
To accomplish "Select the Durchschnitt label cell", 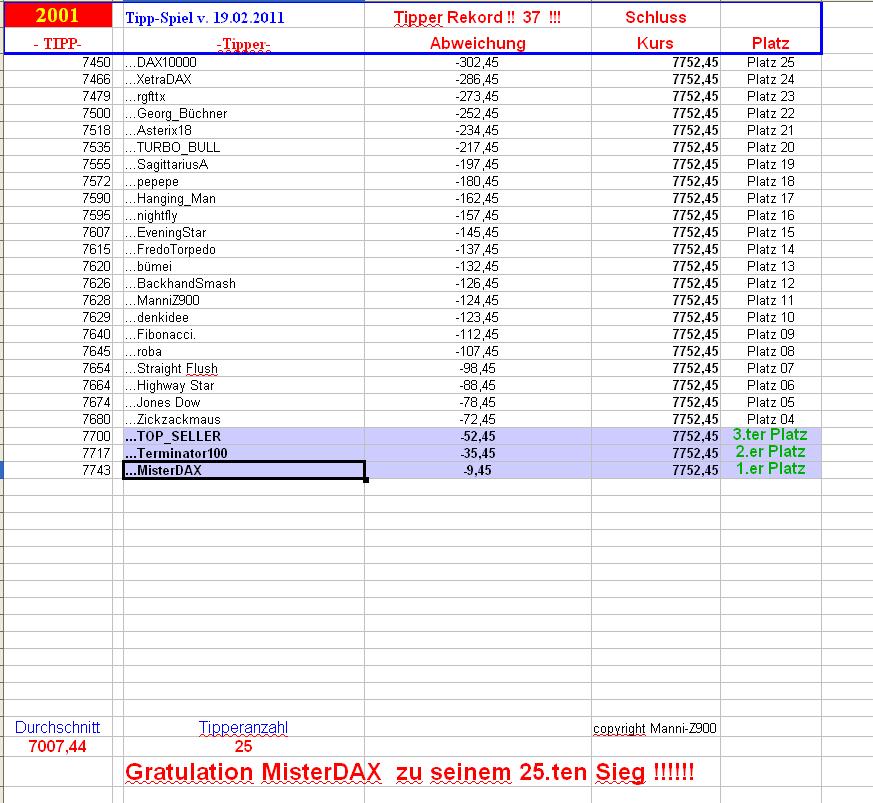I will (x=57, y=727).
